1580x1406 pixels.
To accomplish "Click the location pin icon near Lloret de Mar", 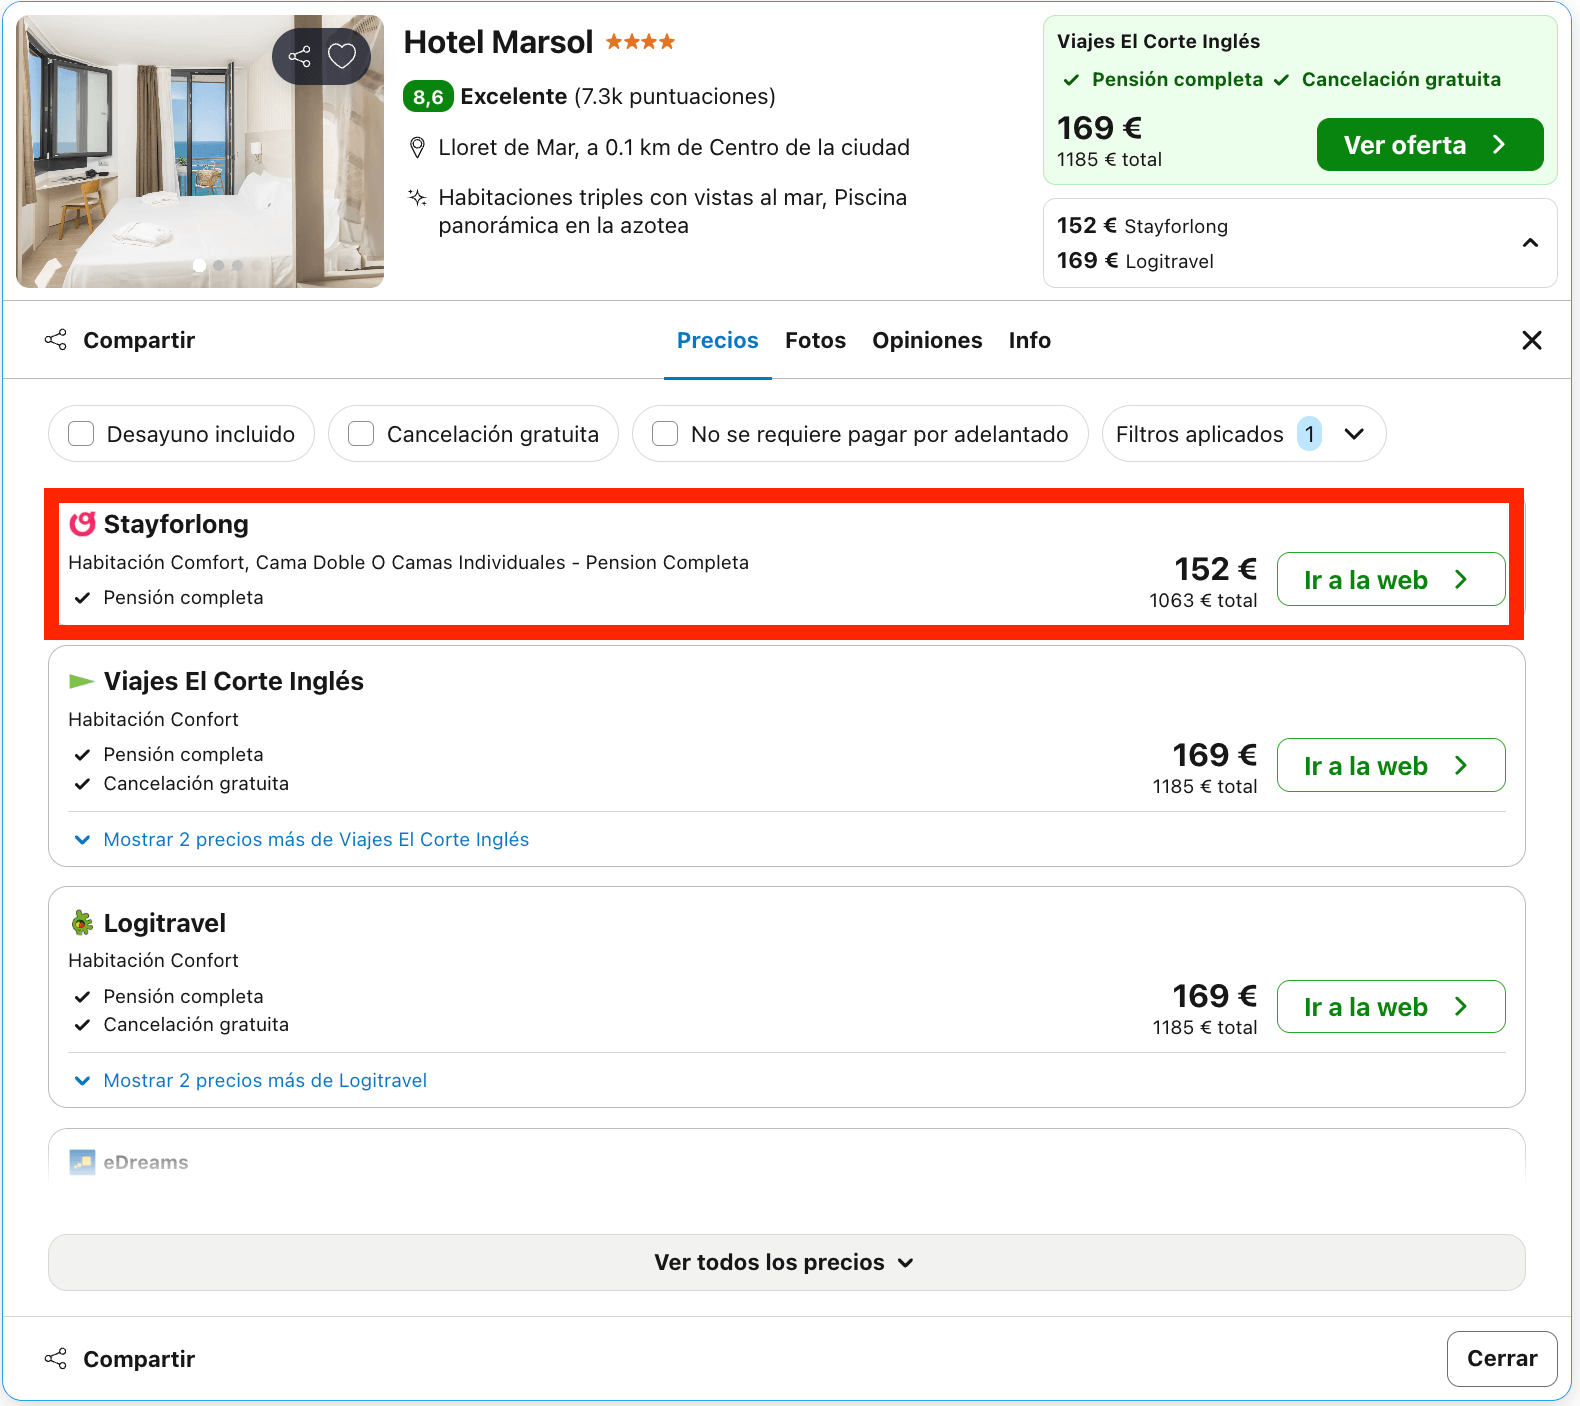I will pos(418,148).
